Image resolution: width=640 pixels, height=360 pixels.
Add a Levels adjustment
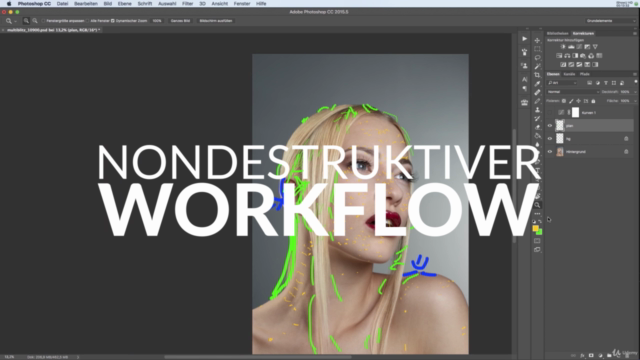click(x=571, y=47)
